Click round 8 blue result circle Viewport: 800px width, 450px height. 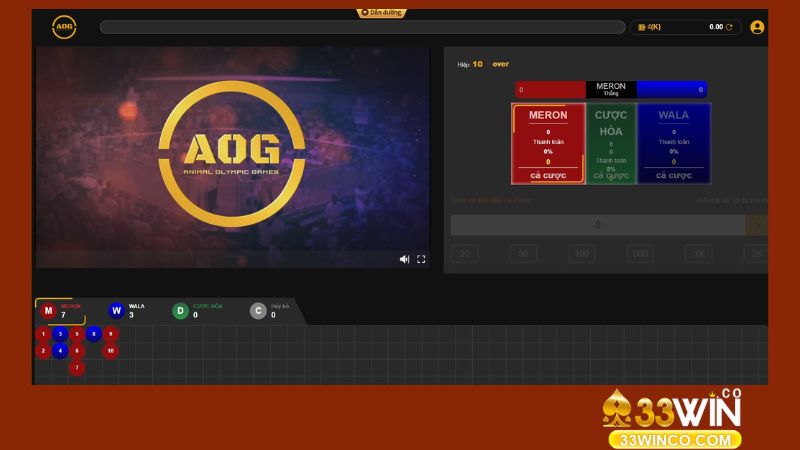tap(94, 334)
